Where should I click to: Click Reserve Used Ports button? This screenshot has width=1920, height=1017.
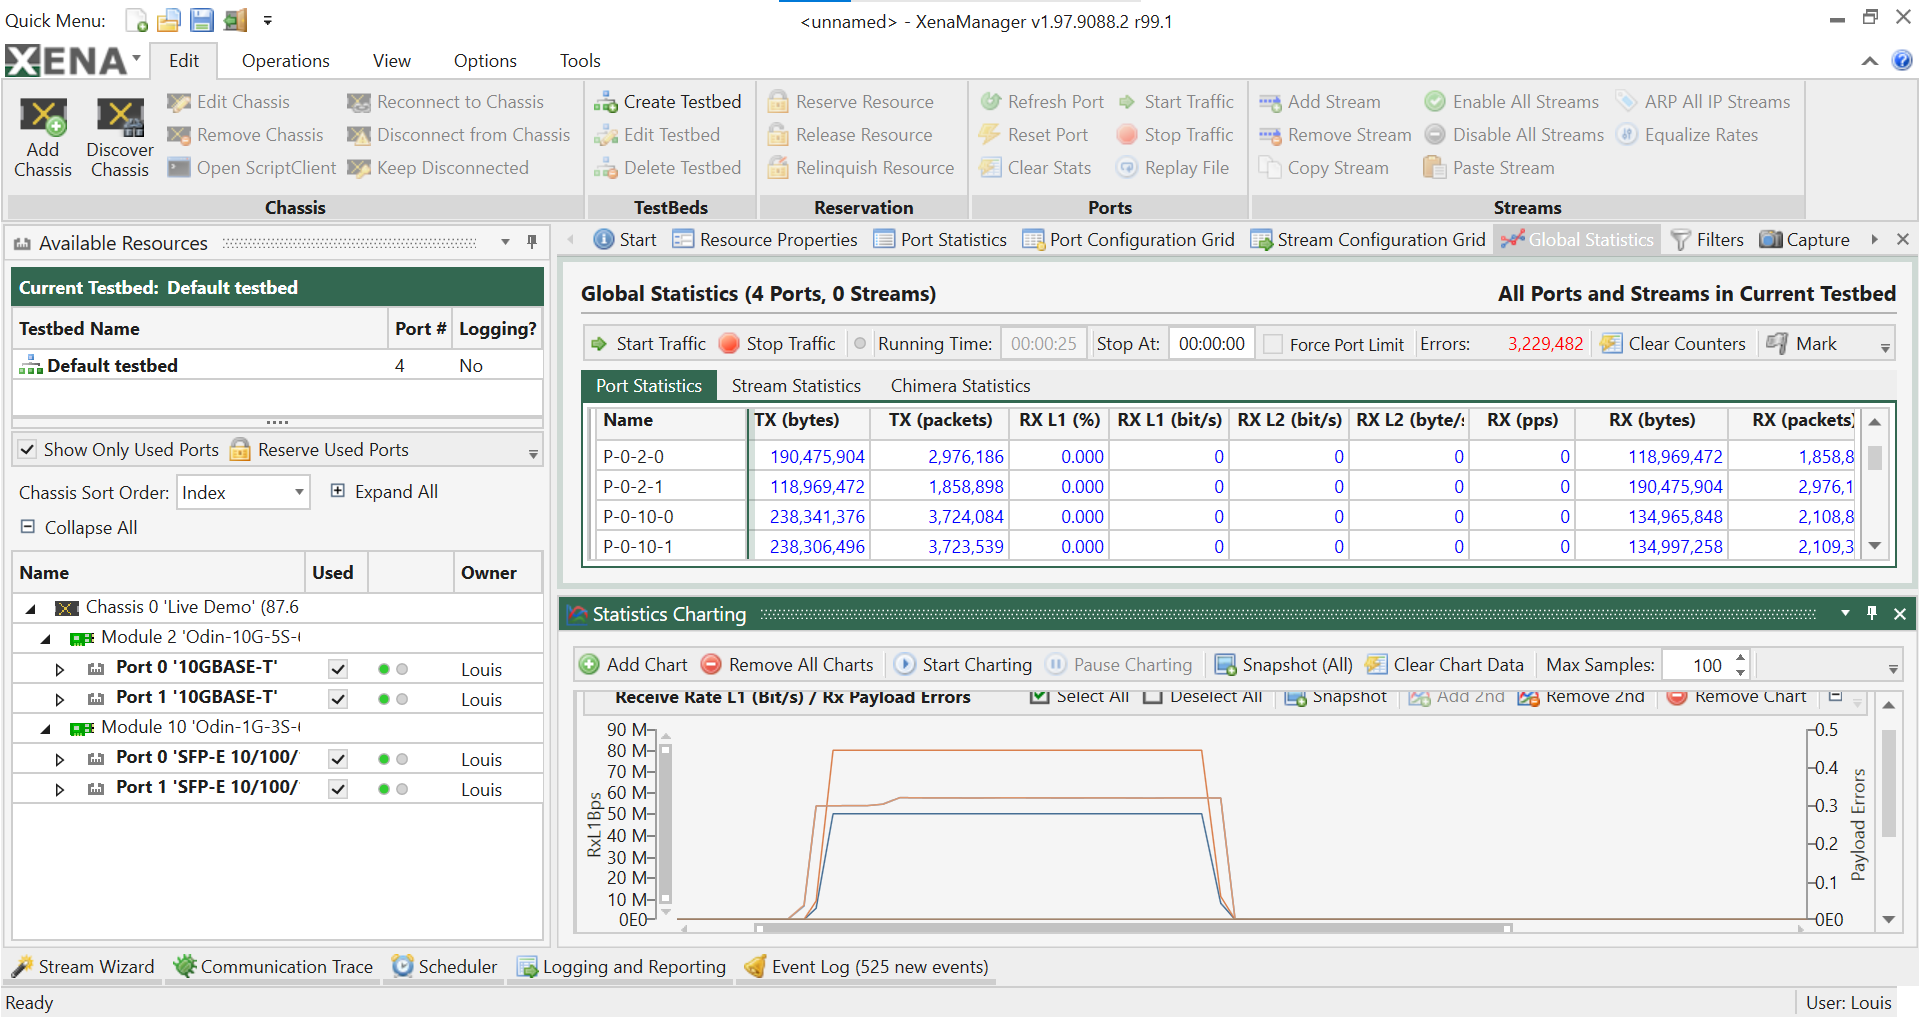(320, 450)
